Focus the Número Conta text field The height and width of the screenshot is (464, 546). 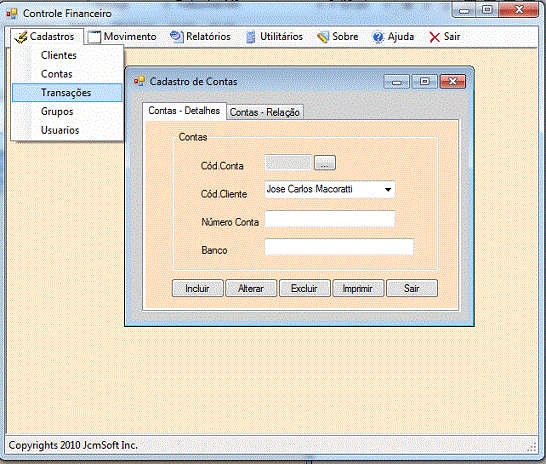coord(330,219)
